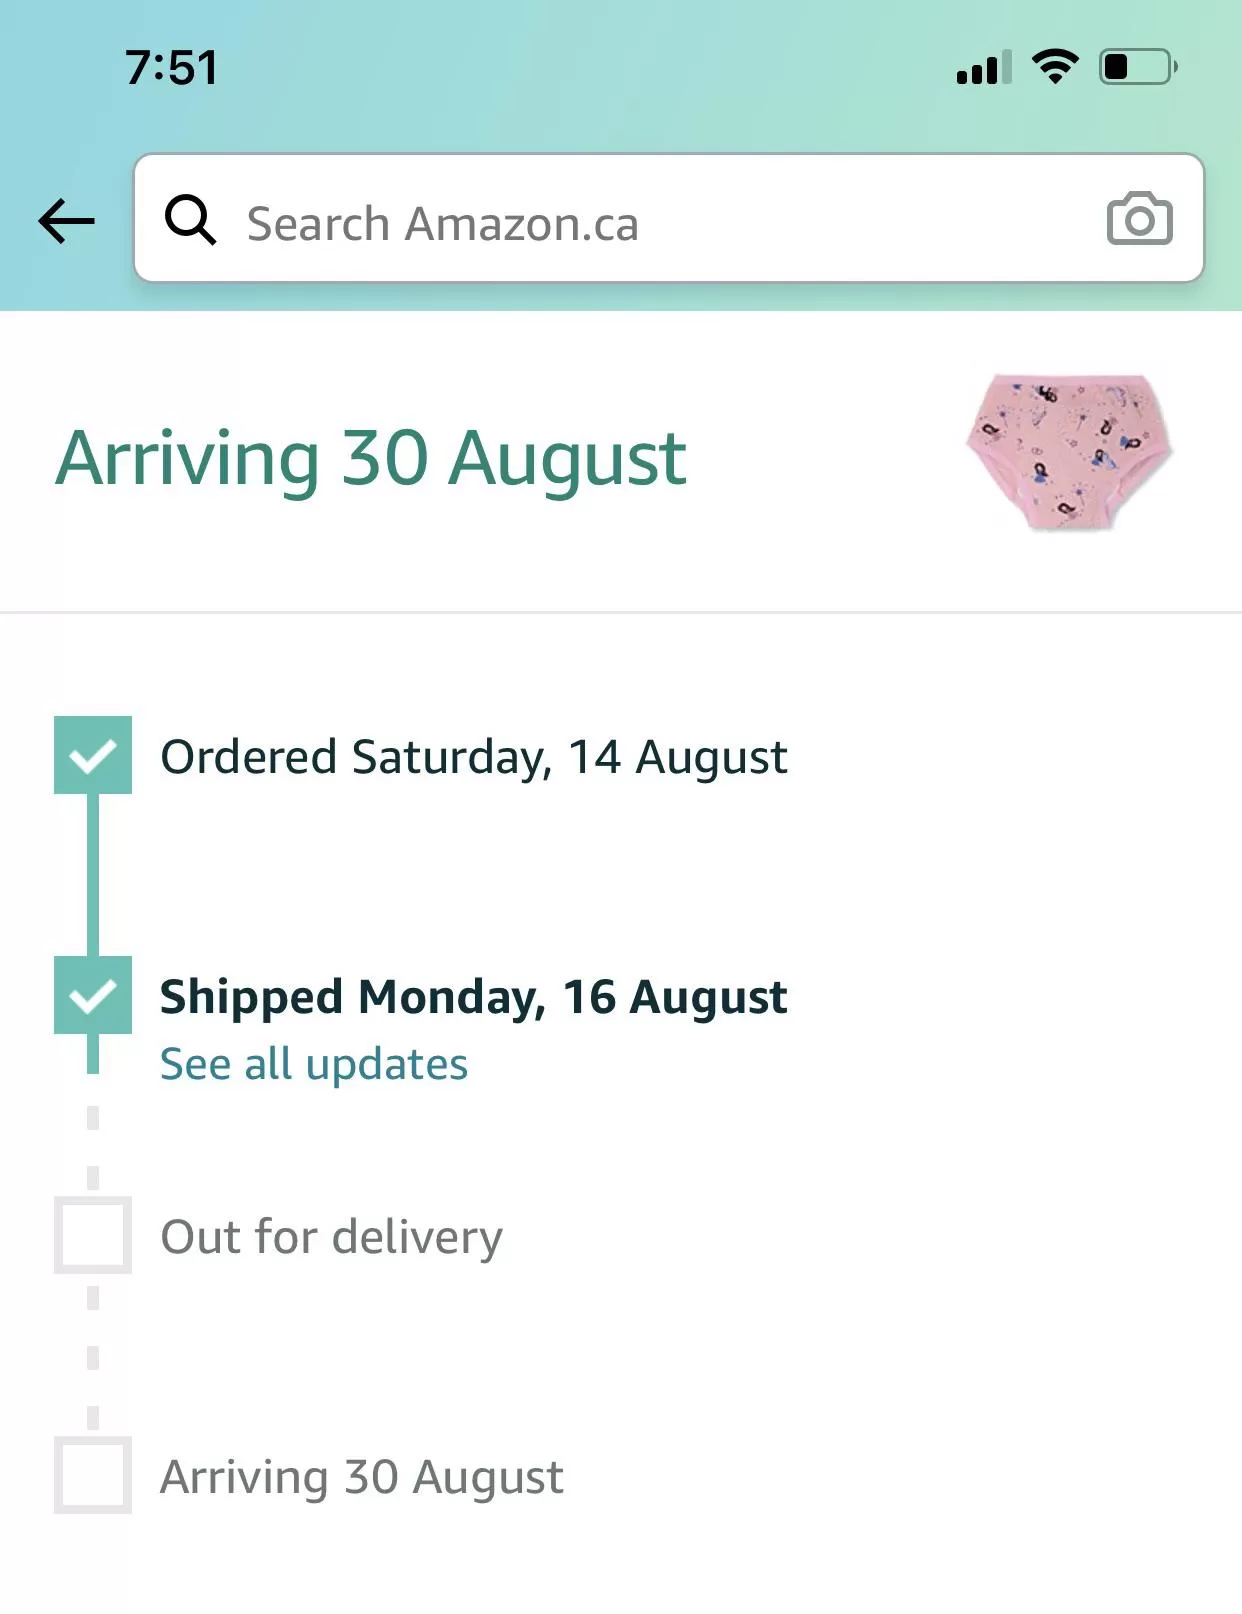Tap the Out for delivery checkbox
The image size is (1242, 1614).
pyautogui.click(x=93, y=1235)
